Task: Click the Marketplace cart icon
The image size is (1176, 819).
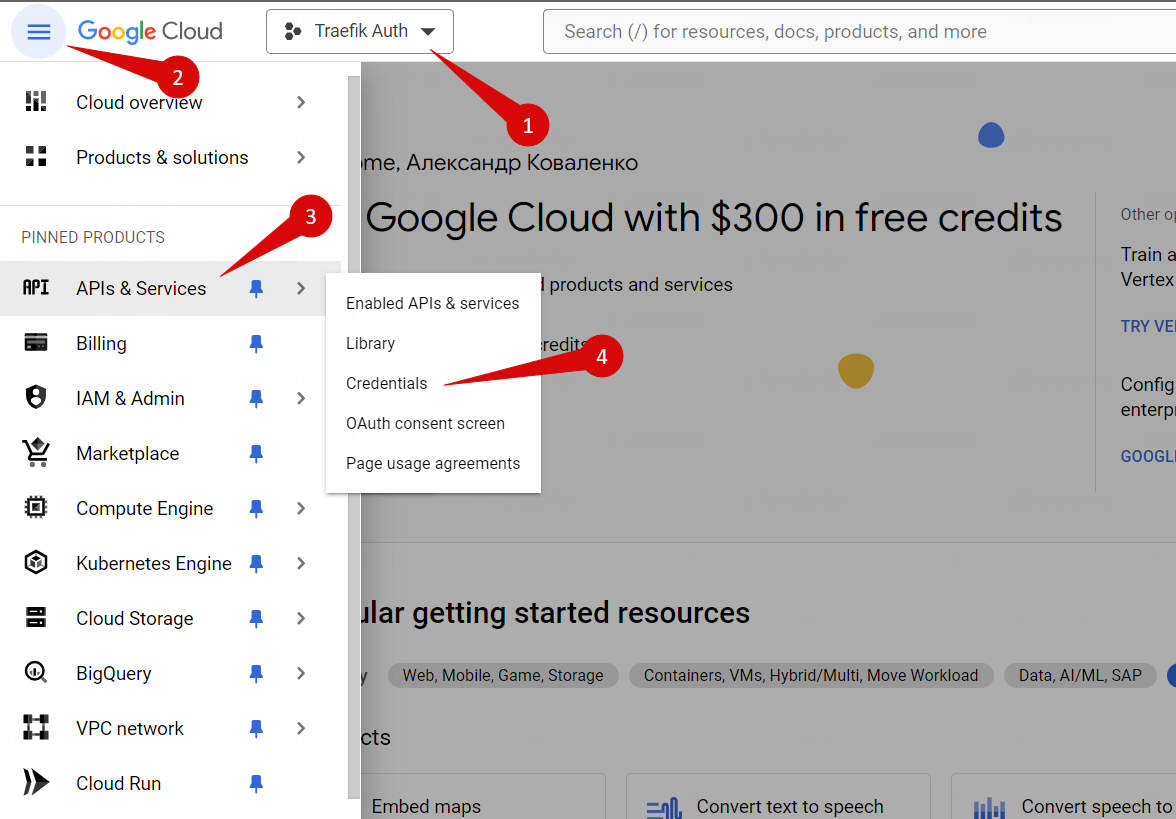Action: click(x=36, y=453)
